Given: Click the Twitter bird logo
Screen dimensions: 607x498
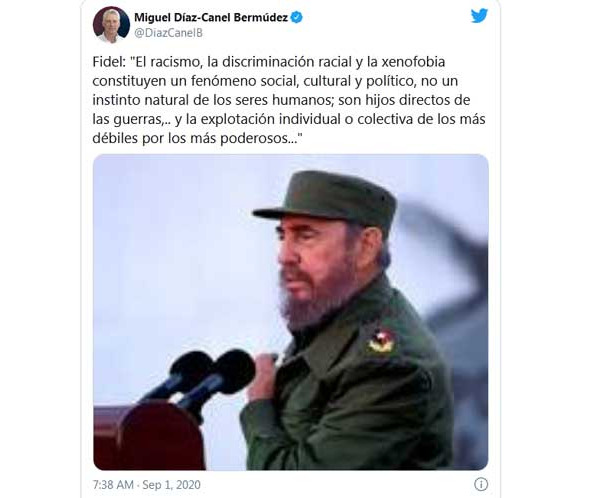Looking at the screenshot, I should (479, 16).
